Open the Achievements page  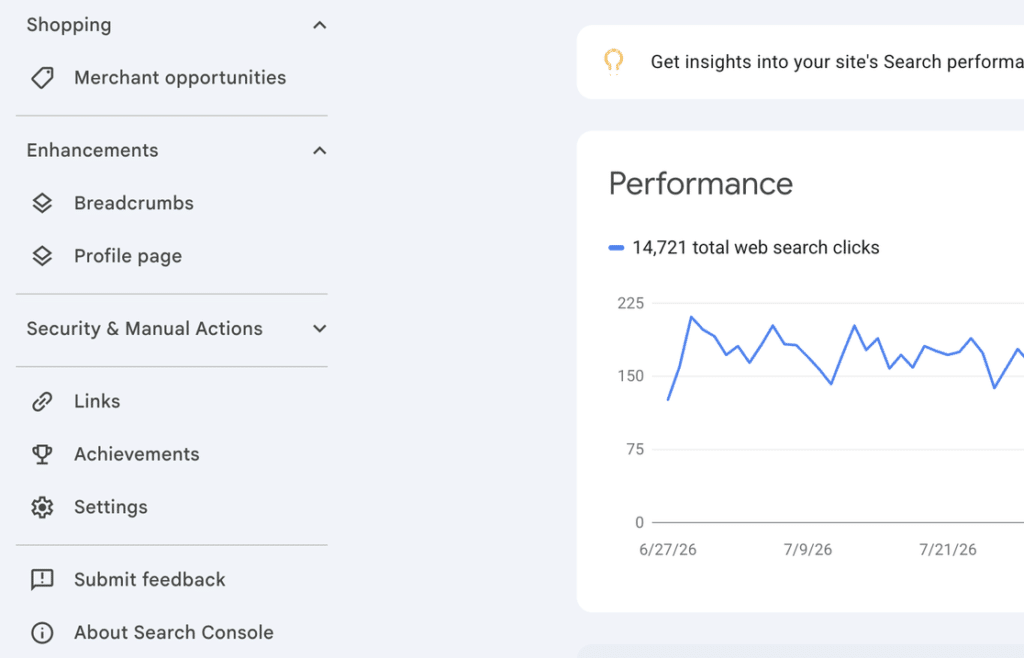pyautogui.click(x=172, y=454)
